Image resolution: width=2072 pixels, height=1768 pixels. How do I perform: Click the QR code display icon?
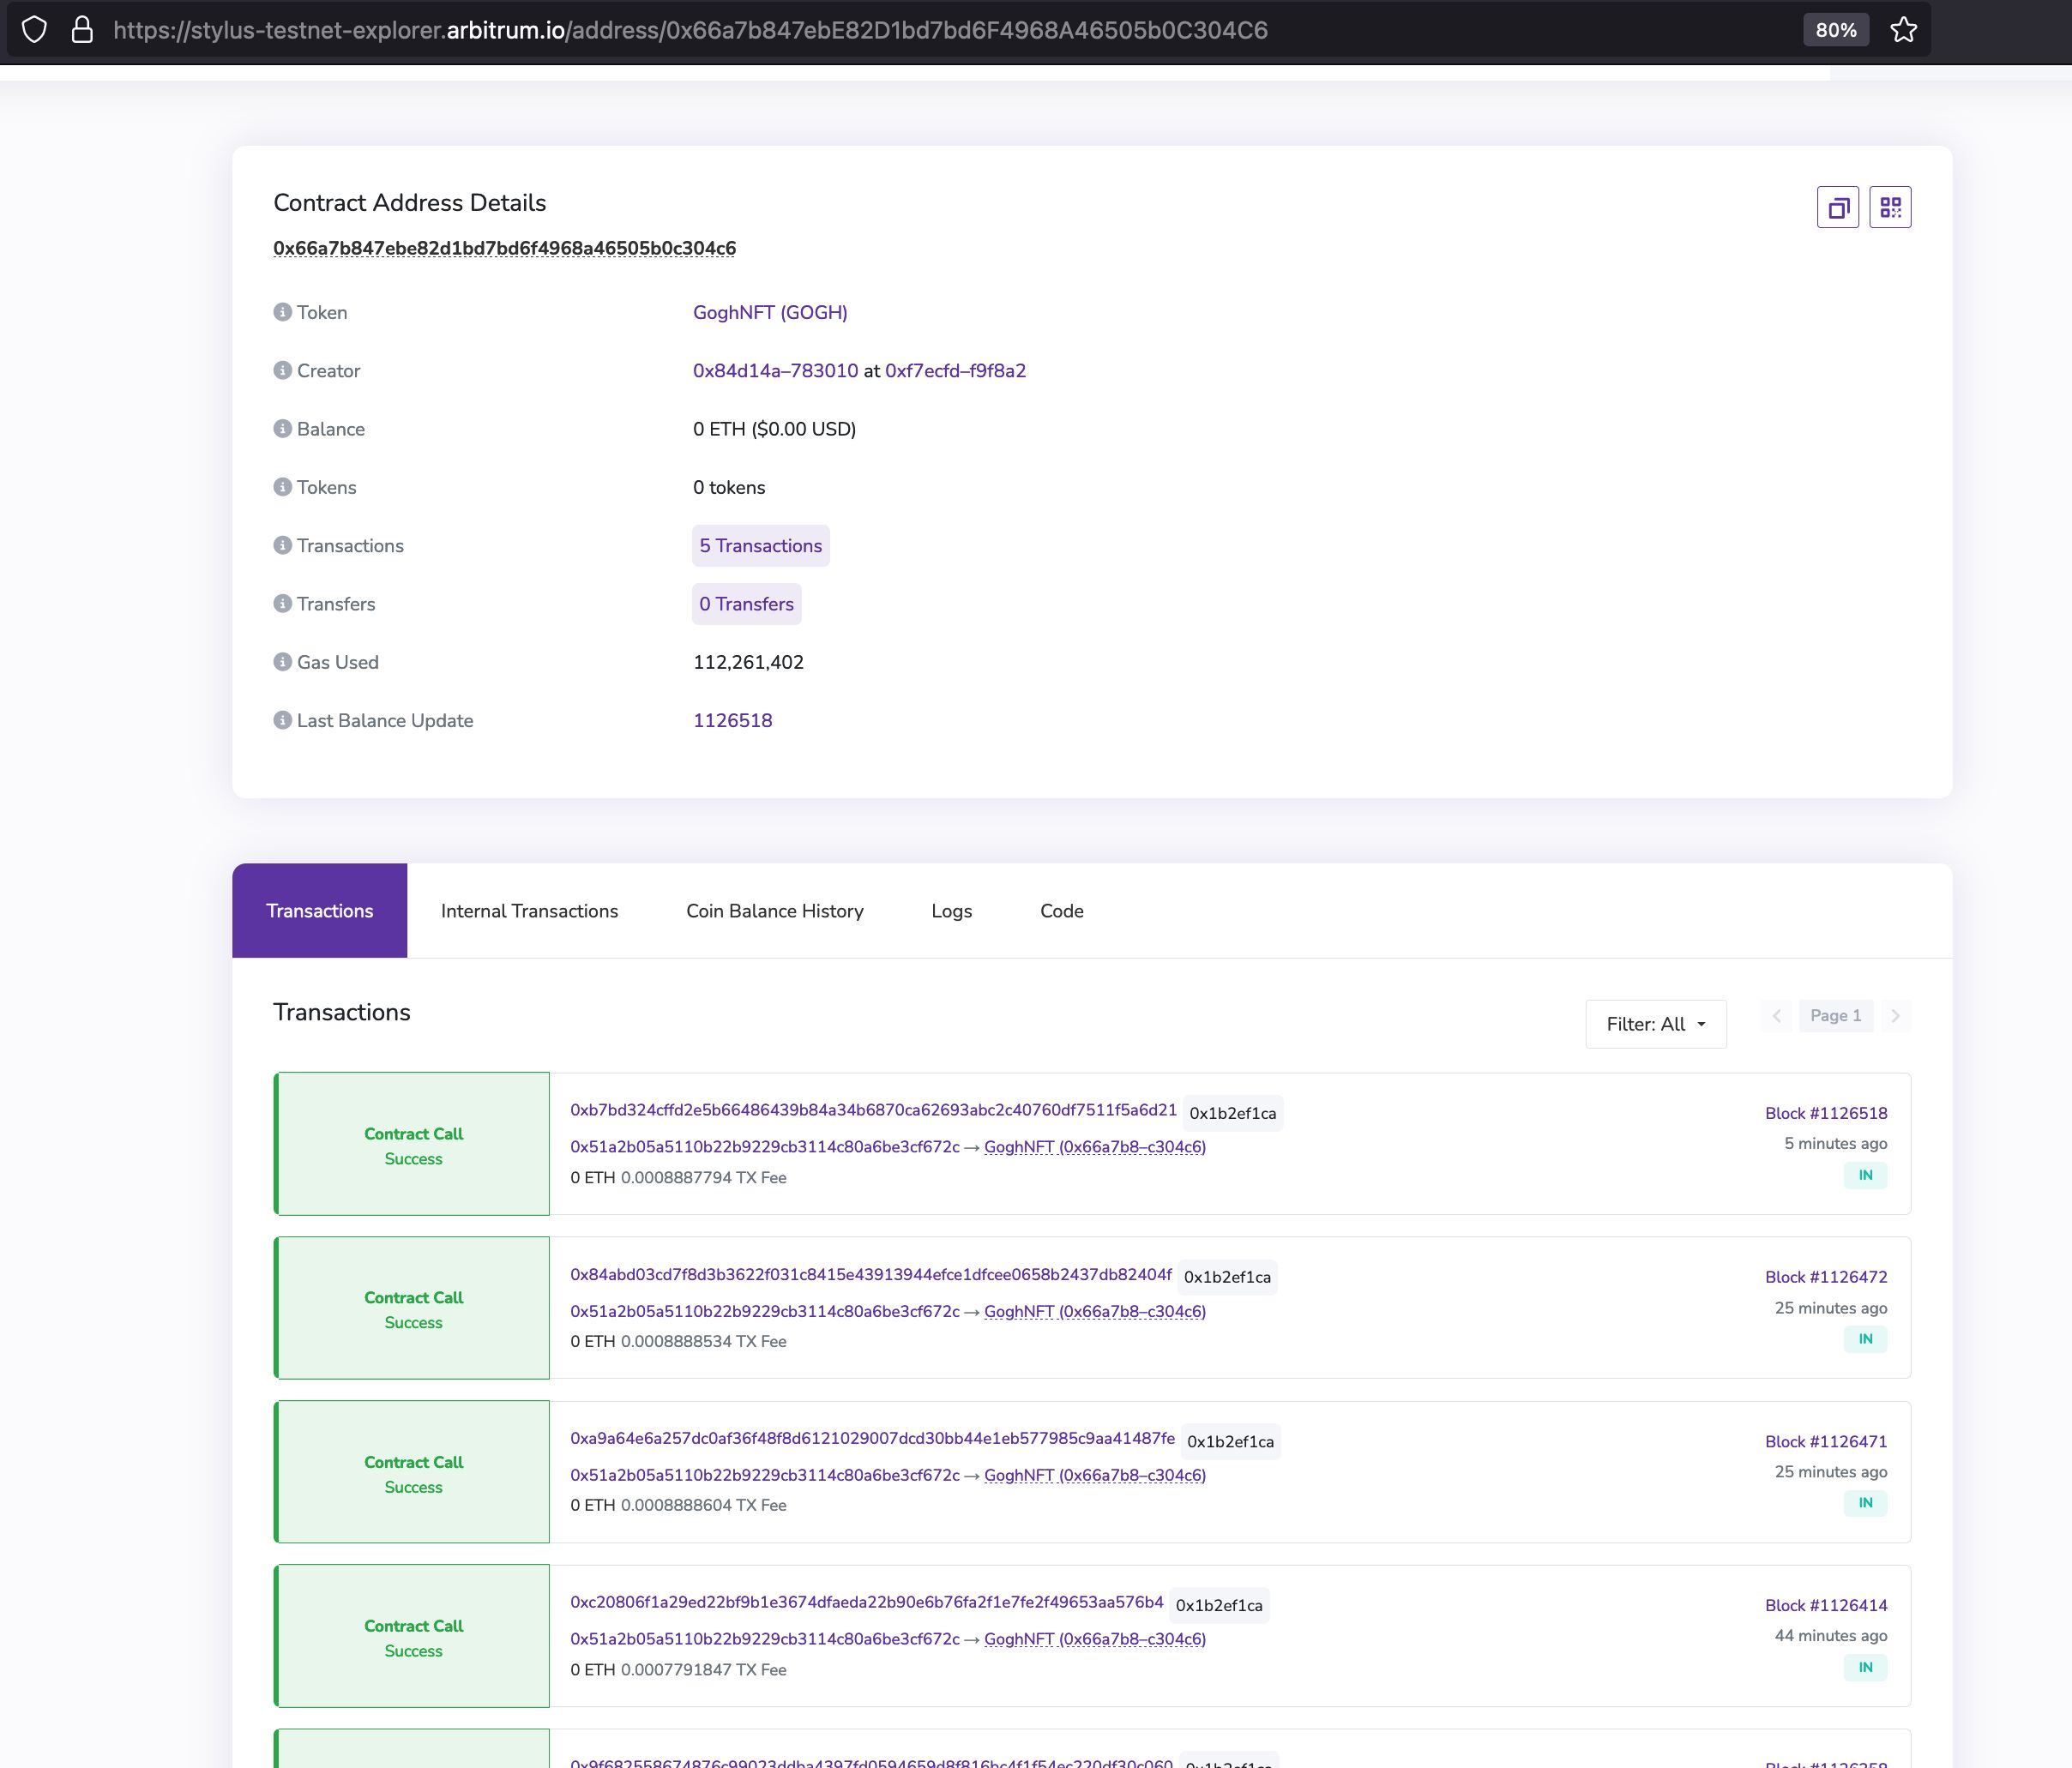[x=1891, y=207]
